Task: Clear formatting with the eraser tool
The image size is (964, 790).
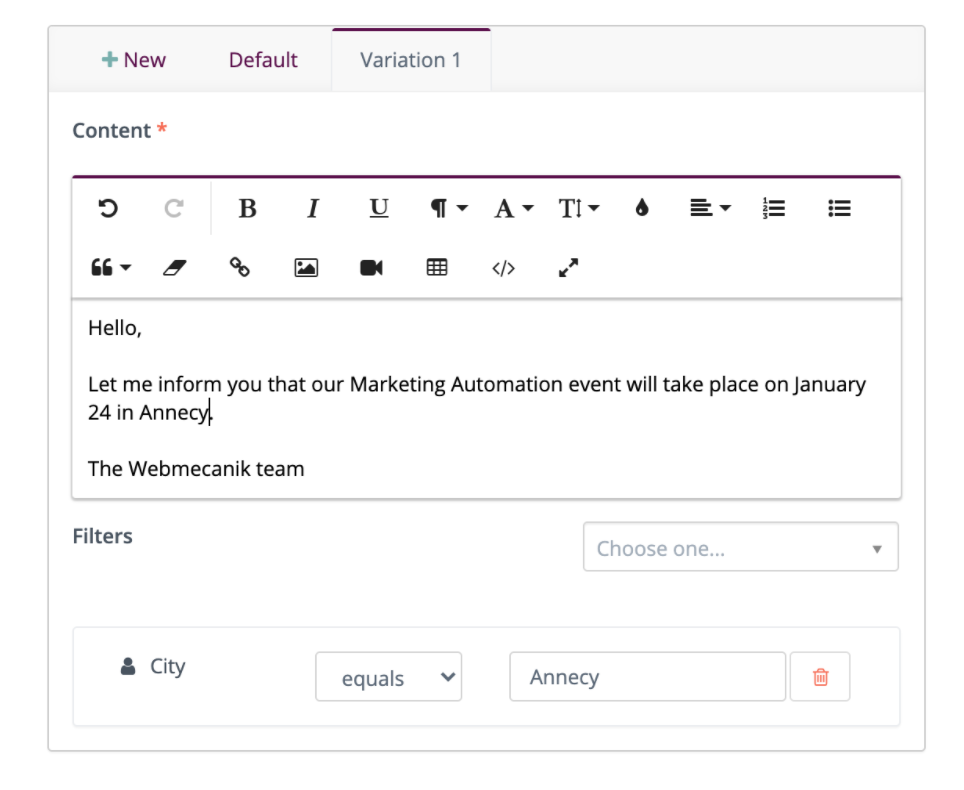Action: click(x=173, y=267)
